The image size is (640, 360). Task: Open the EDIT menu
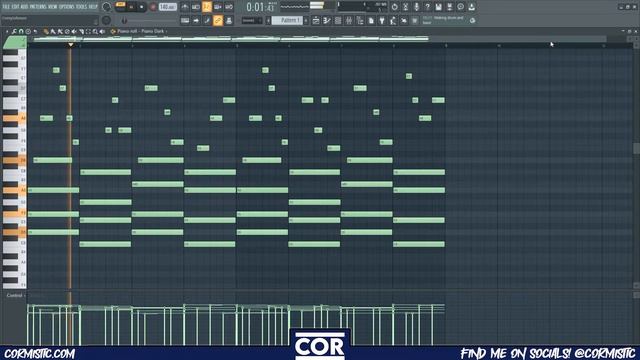coord(16,7)
